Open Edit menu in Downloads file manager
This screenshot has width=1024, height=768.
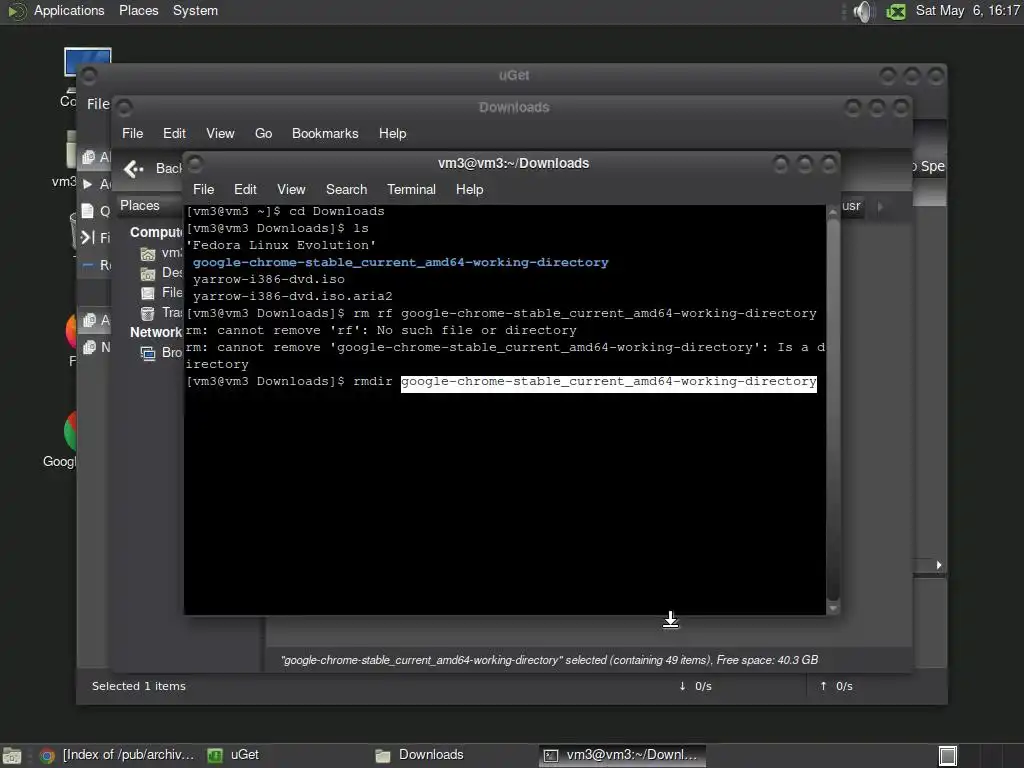pyautogui.click(x=174, y=133)
